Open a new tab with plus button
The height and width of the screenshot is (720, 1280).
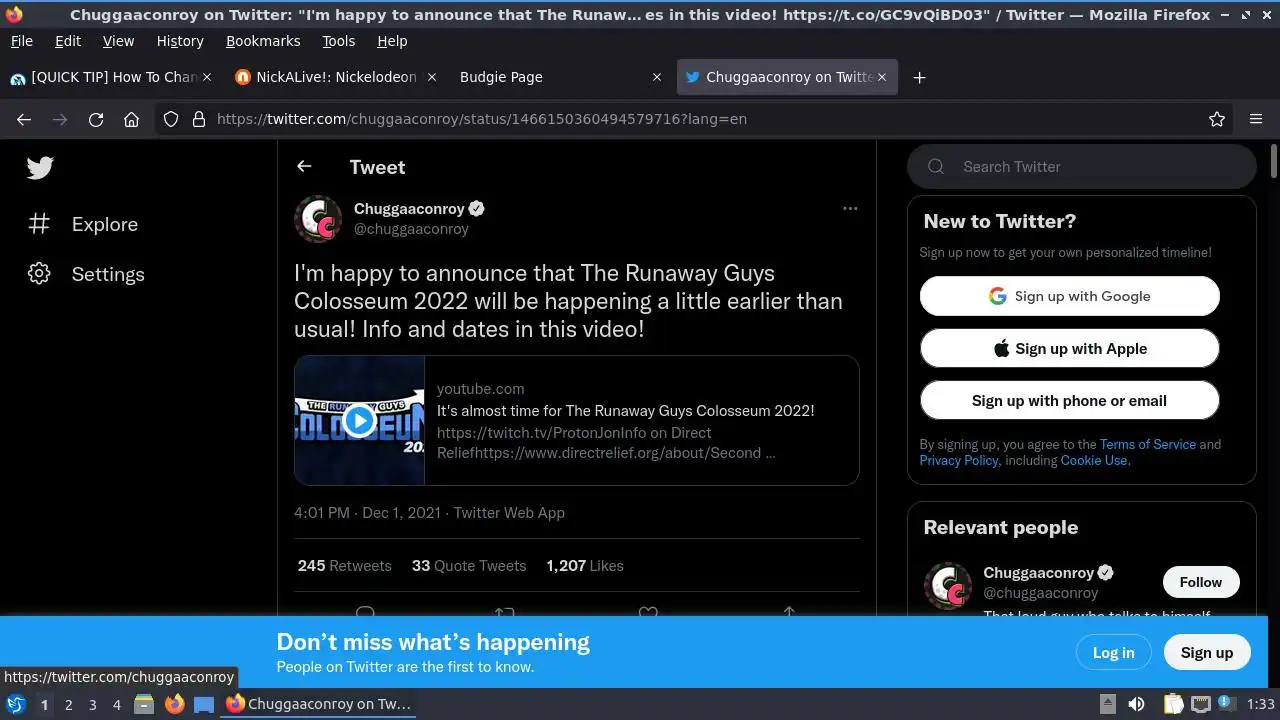point(919,77)
